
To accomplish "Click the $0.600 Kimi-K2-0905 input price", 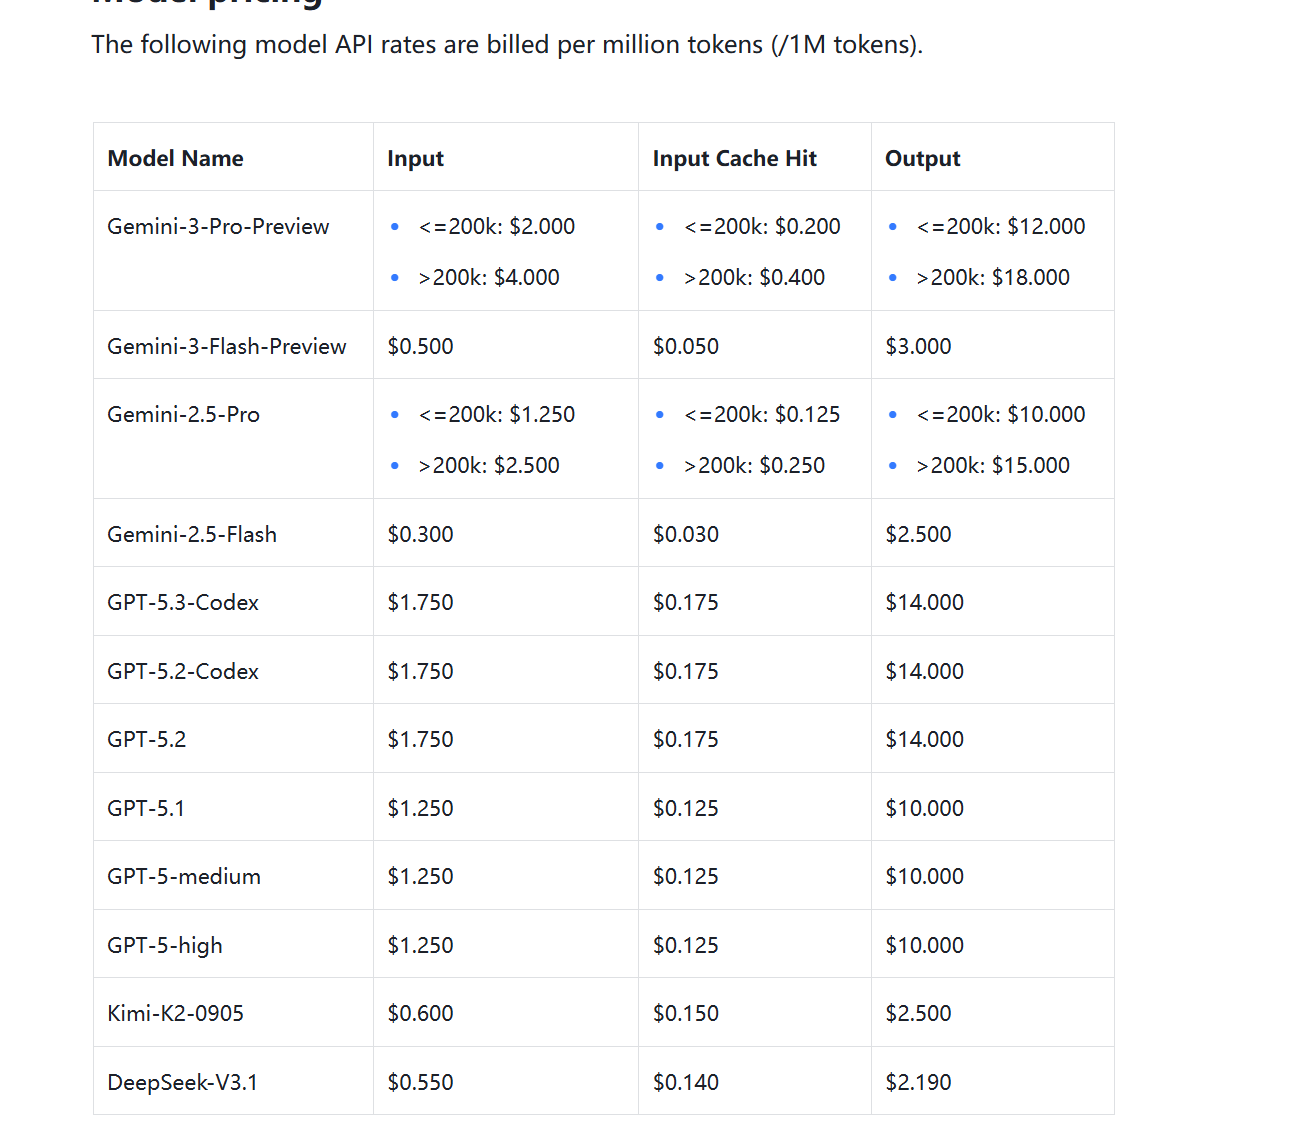I will tap(420, 1013).
